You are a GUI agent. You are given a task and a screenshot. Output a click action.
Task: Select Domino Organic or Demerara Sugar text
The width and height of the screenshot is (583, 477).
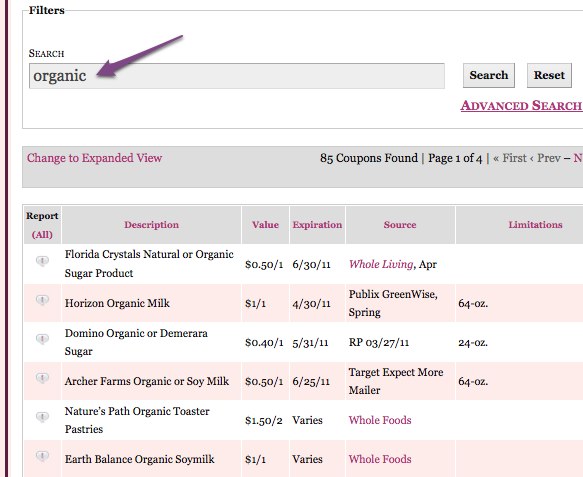[136, 342]
